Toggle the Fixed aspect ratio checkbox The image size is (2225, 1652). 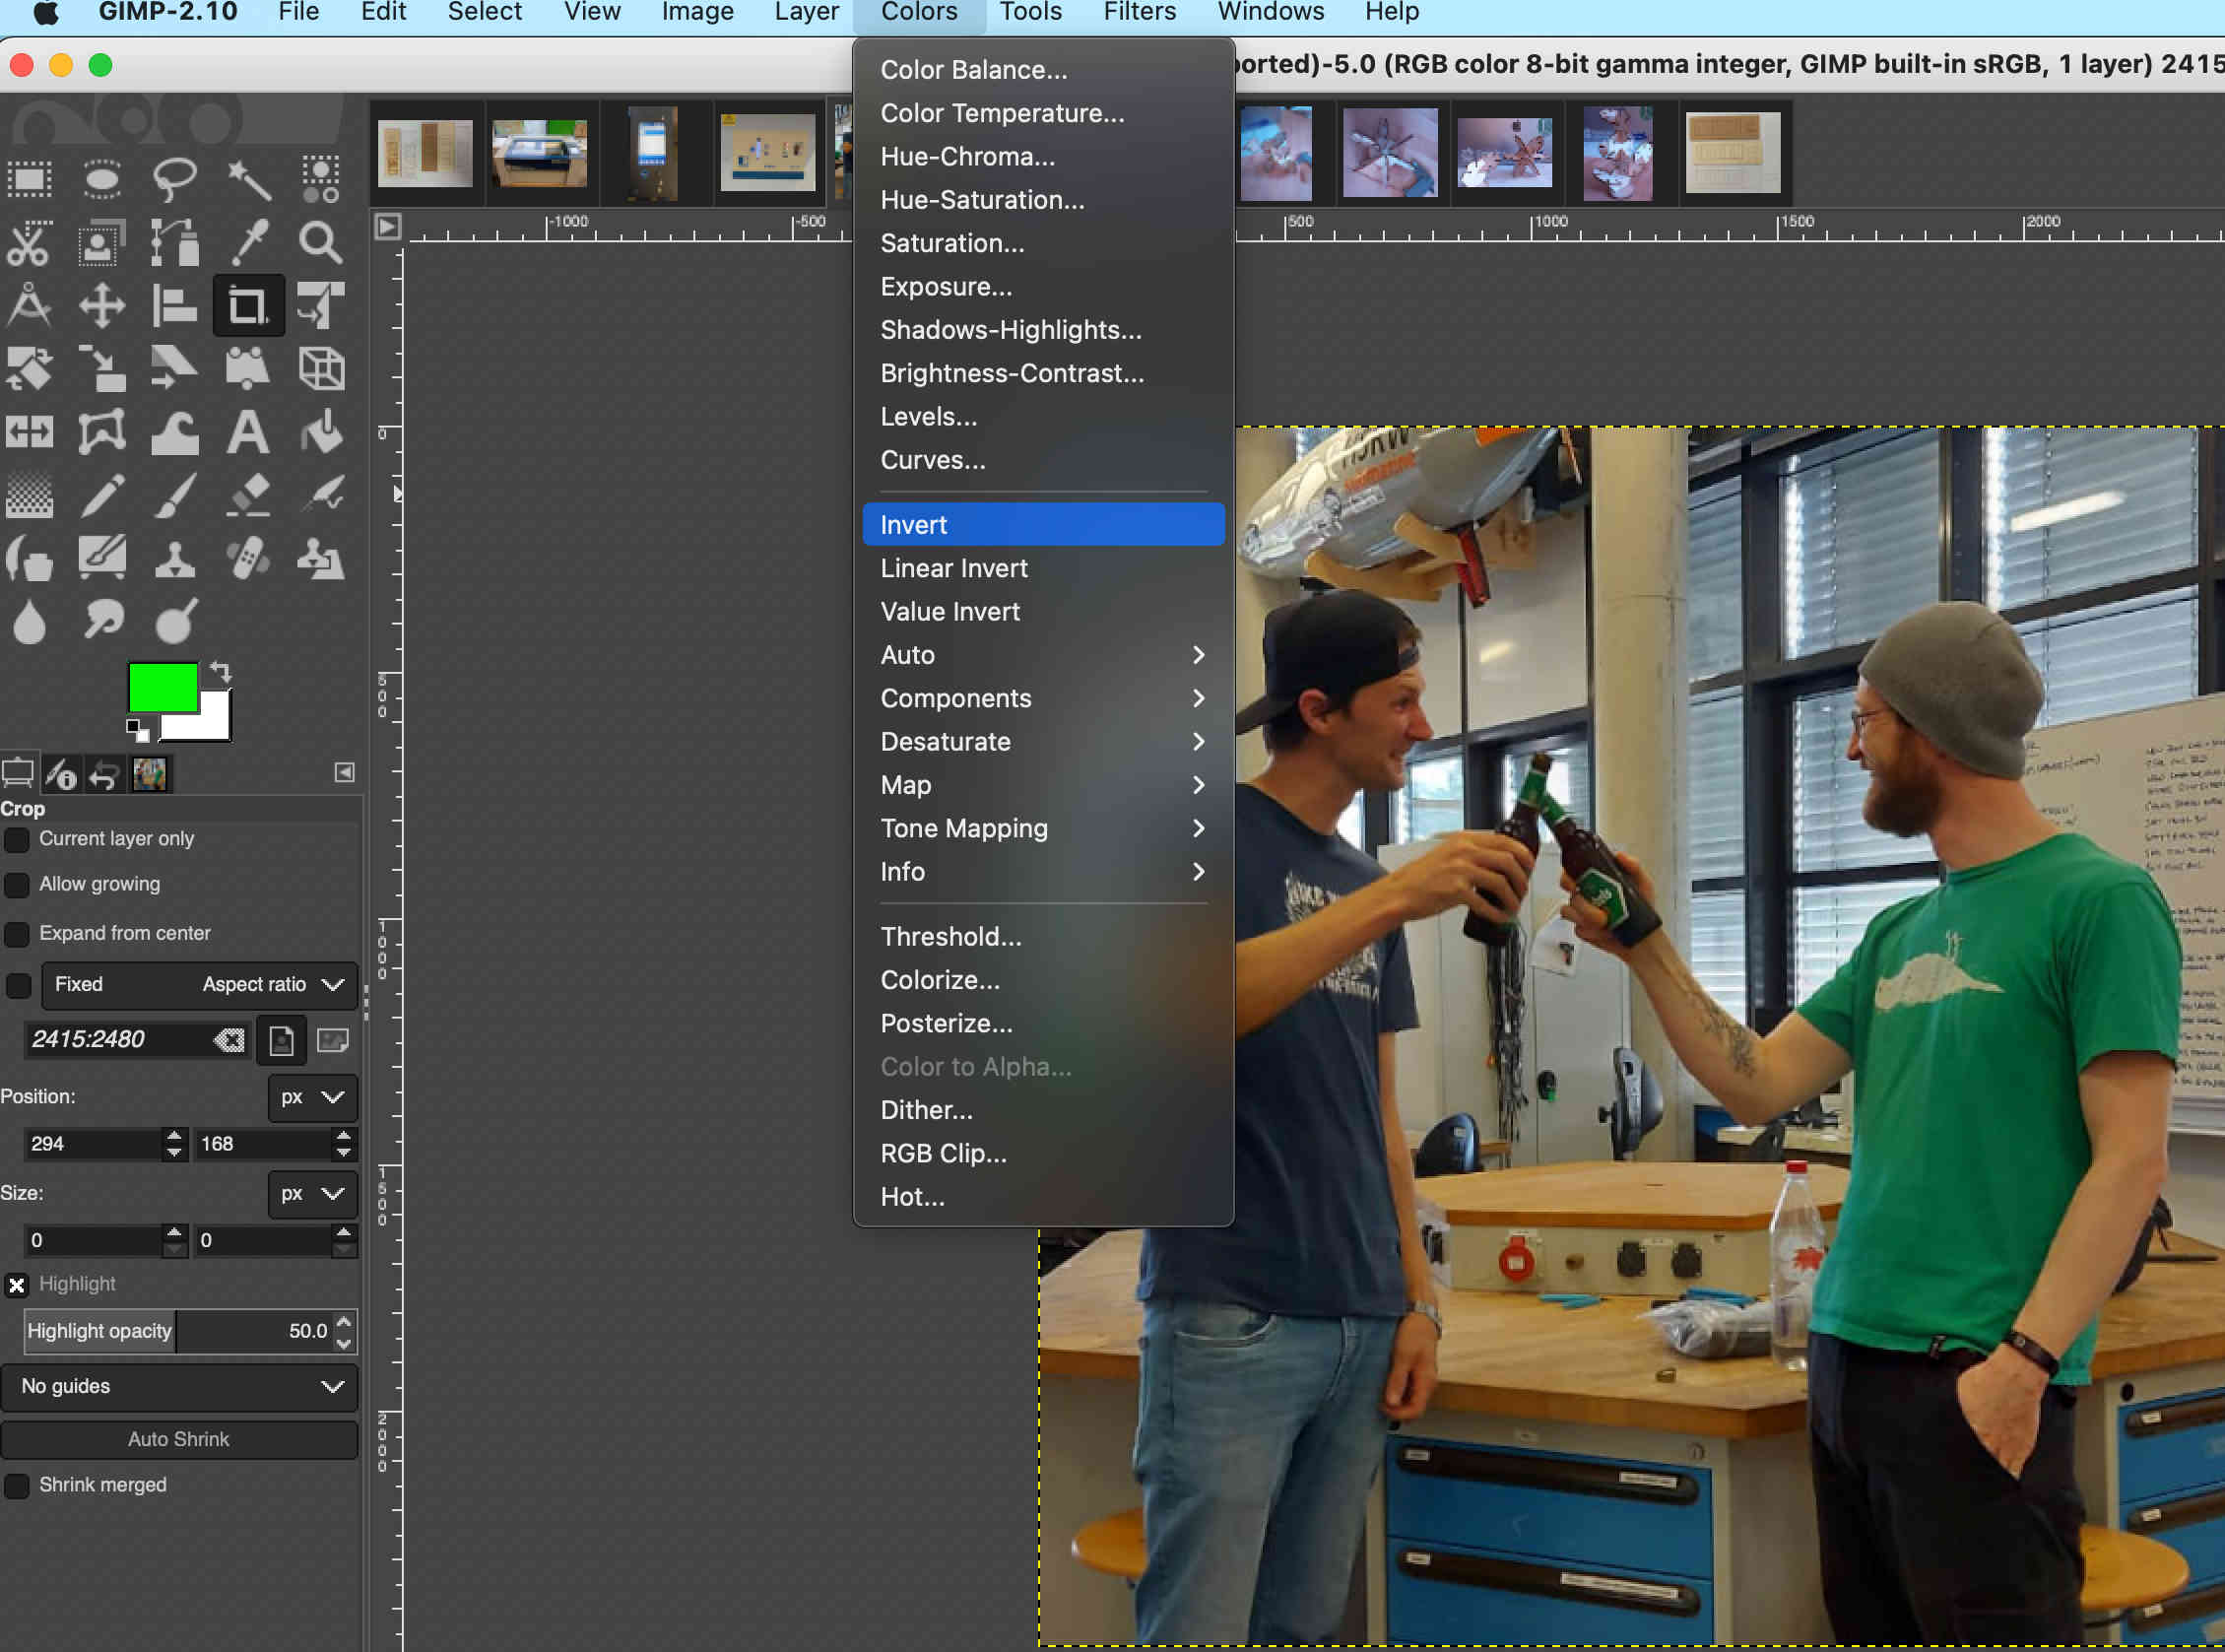tap(18, 985)
